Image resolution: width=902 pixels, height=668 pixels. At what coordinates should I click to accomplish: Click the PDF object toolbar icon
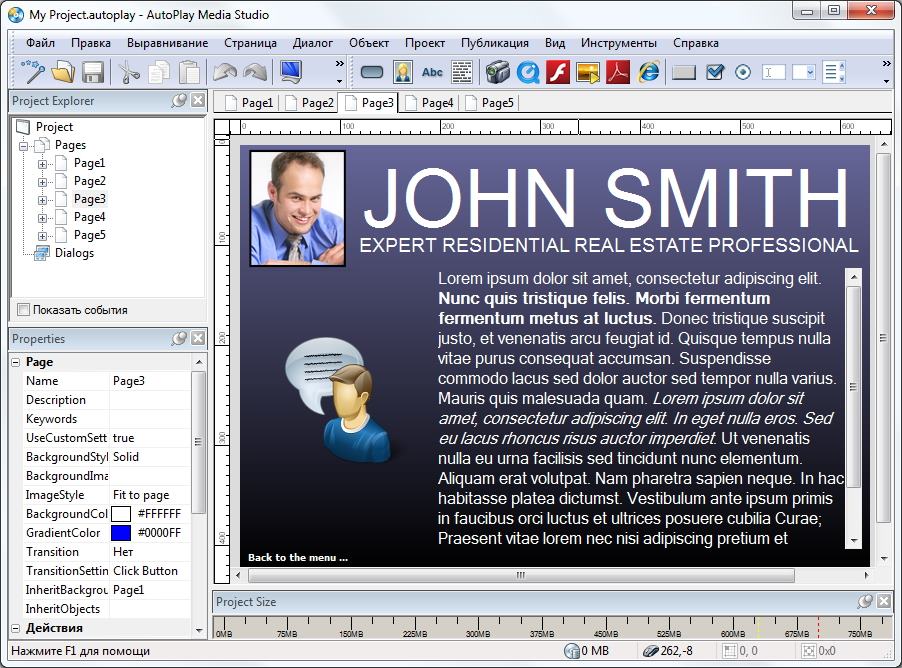[x=617, y=72]
